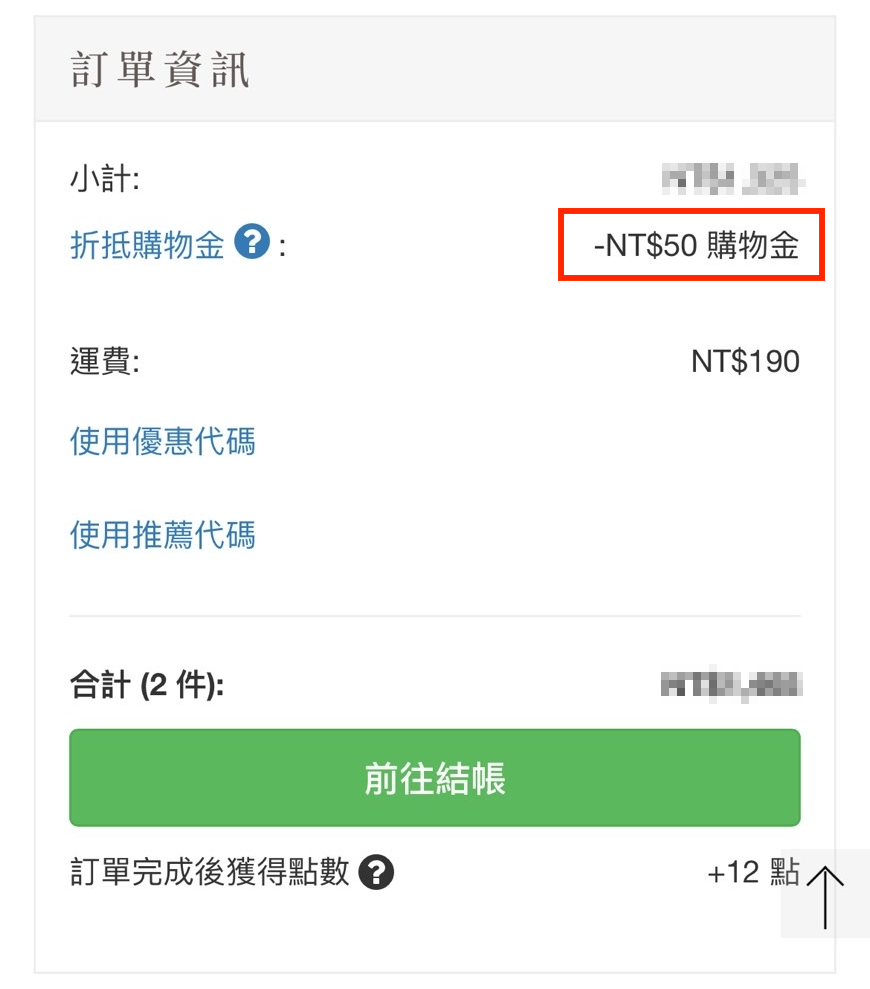Click the 合計 (2 件) total label
Screen dimensions: 870x989
click(x=146, y=686)
